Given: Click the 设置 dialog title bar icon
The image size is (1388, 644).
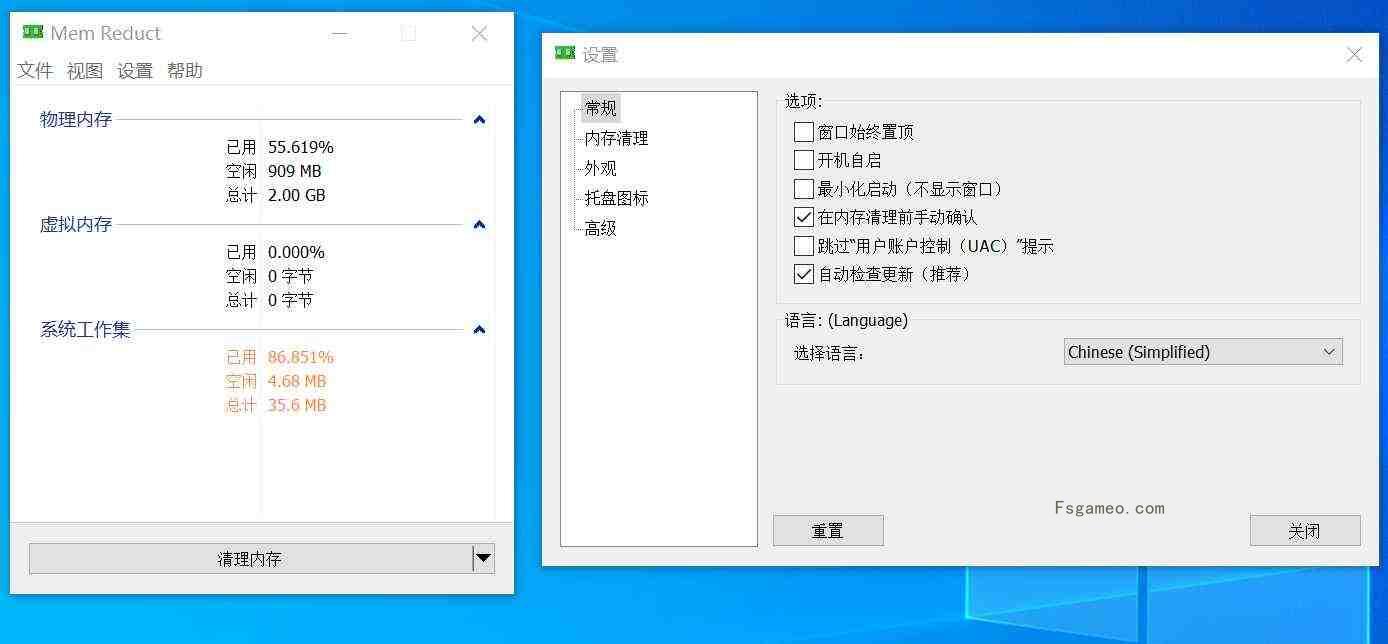Looking at the screenshot, I should [x=565, y=54].
